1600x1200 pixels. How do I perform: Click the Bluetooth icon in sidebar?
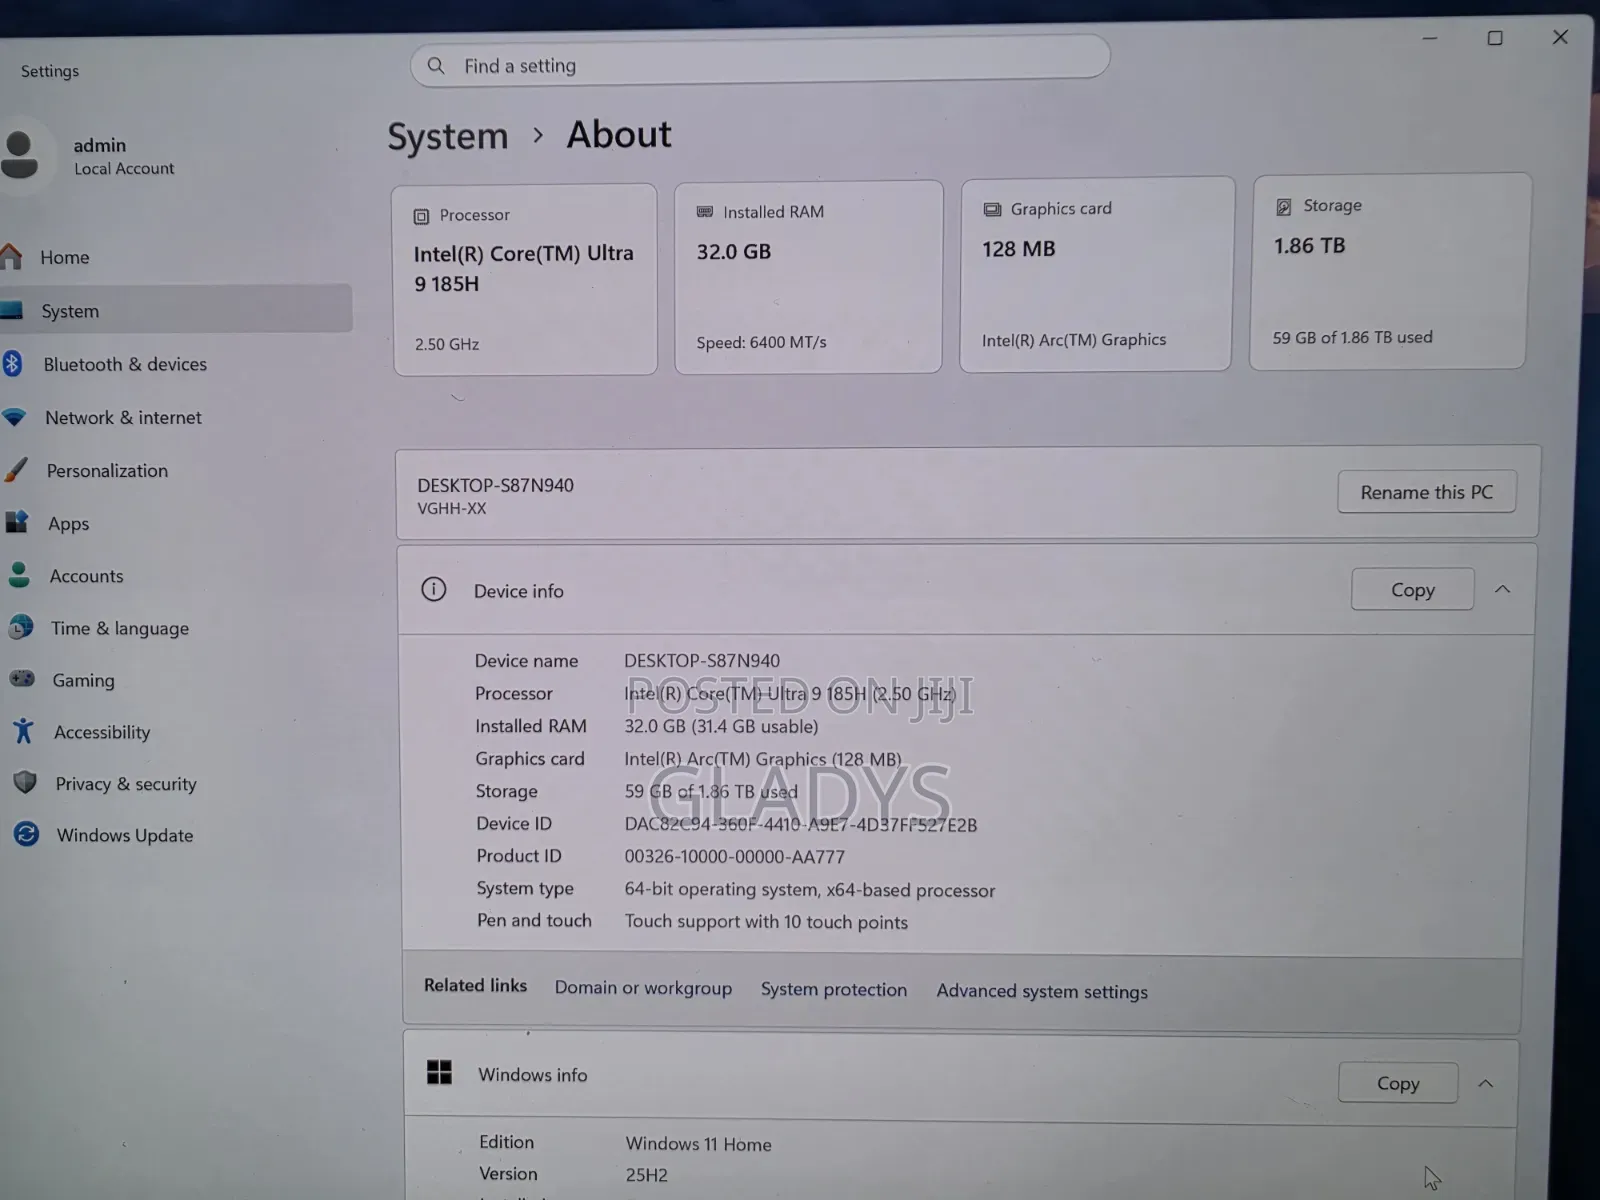(x=11, y=364)
